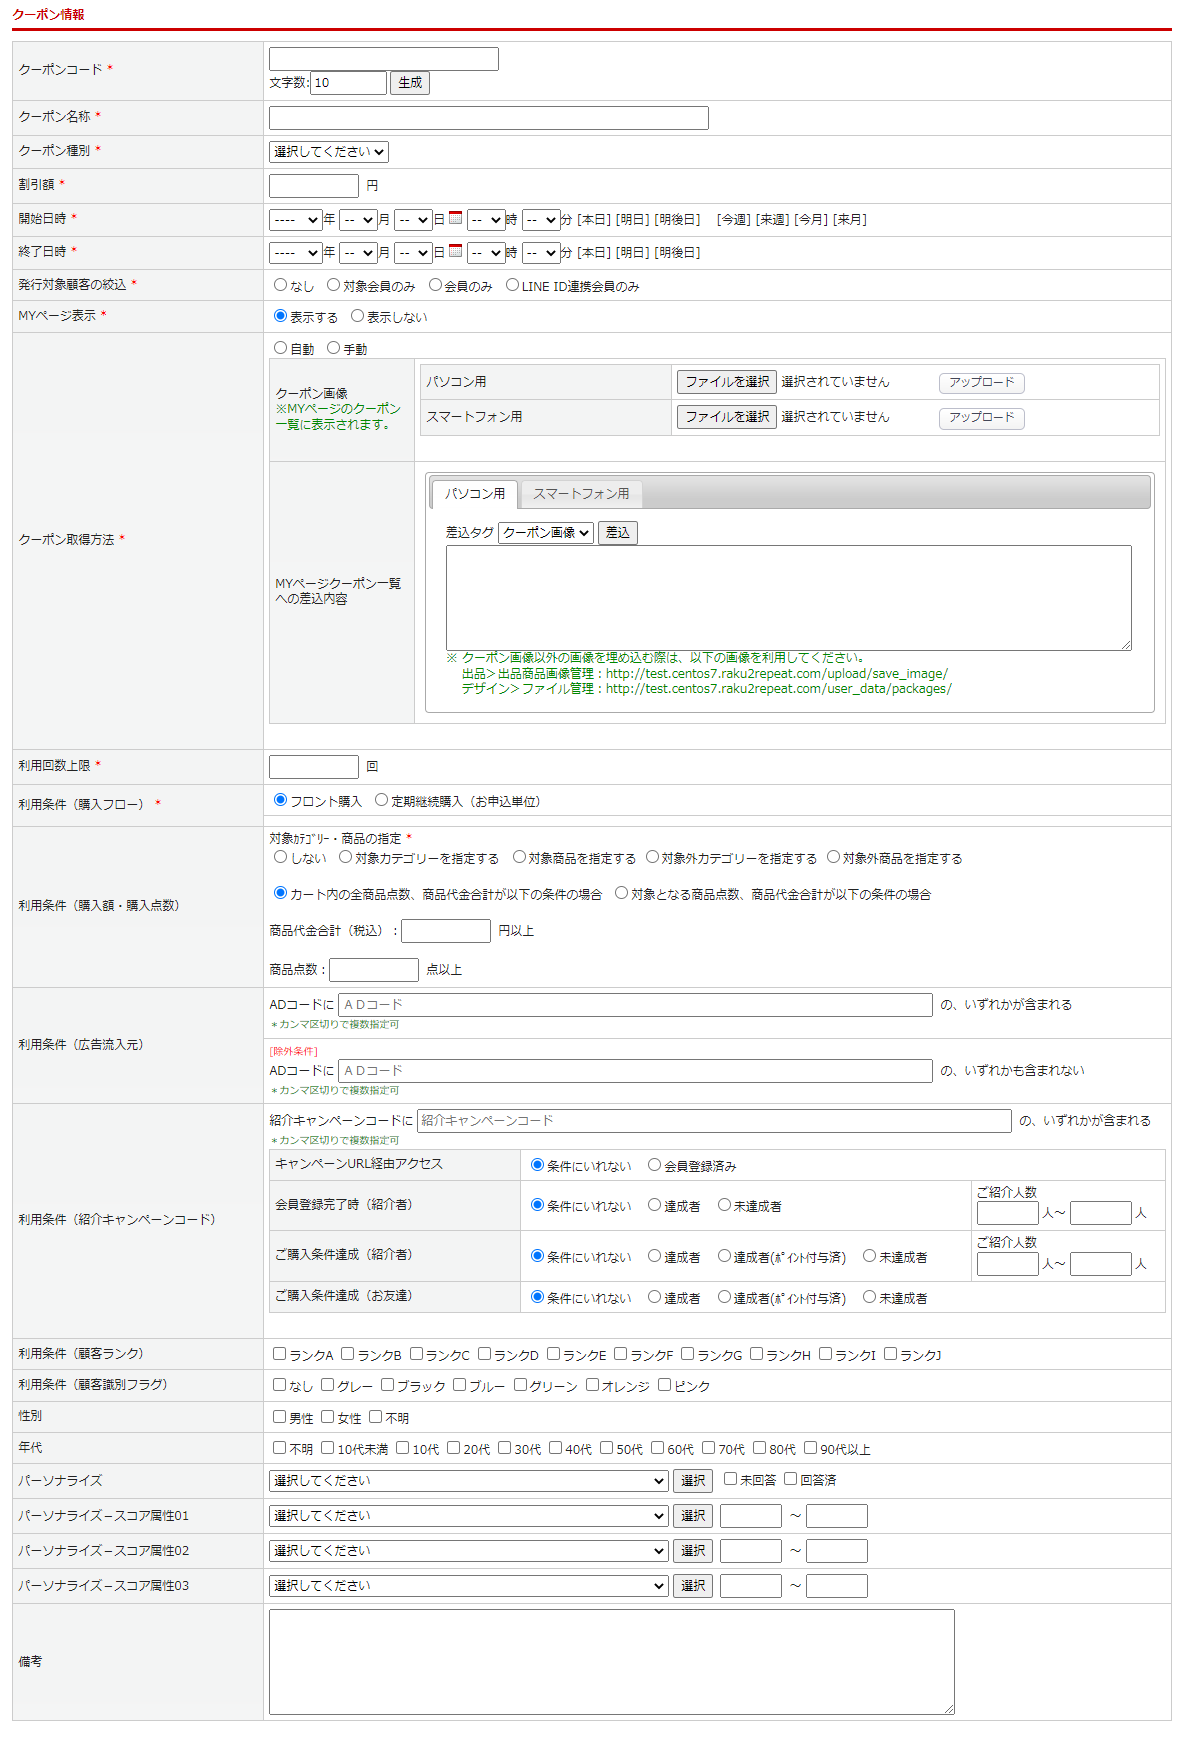Select the パソコン用 tab
This screenshot has width=1181, height=1737.
(x=475, y=494)
